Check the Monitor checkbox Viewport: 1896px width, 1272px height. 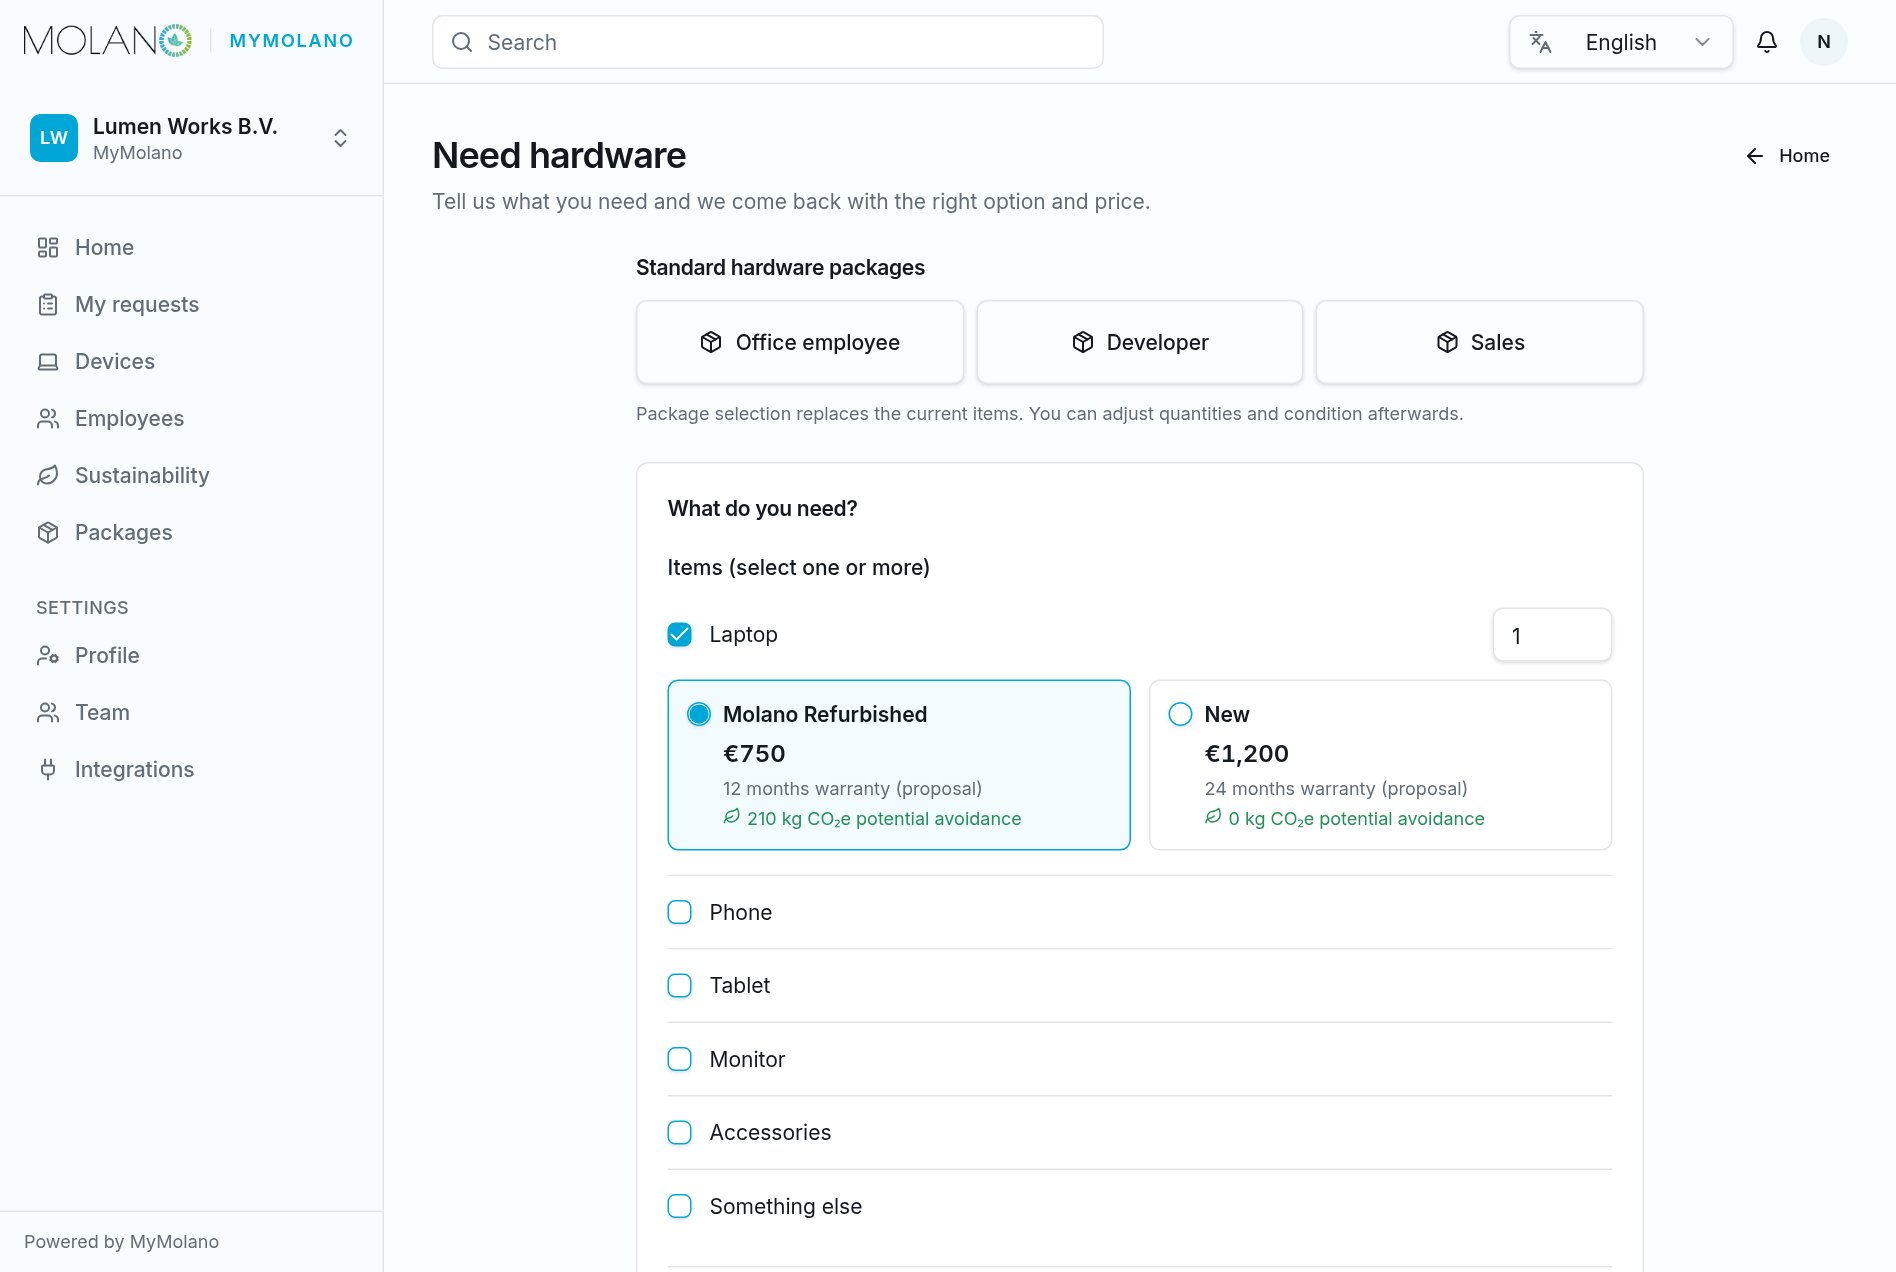click(680, 1059)
